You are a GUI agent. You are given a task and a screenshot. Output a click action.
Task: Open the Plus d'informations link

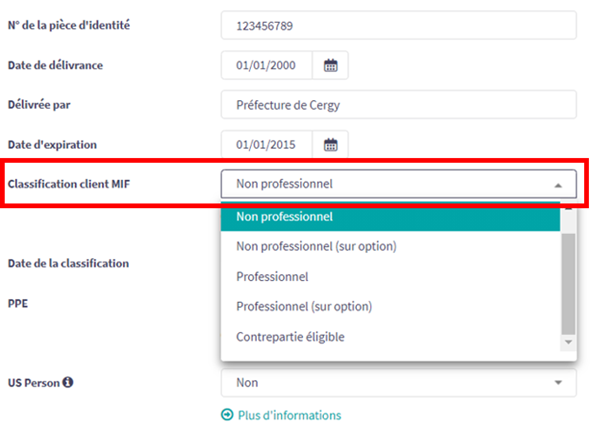point(288,415)
